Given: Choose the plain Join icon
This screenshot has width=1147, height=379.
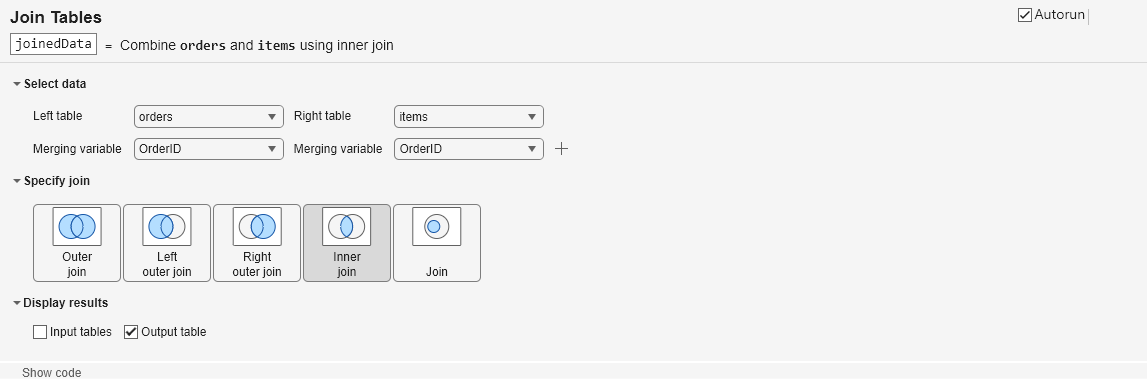Looking at the screenshot, I should [437, 227].
